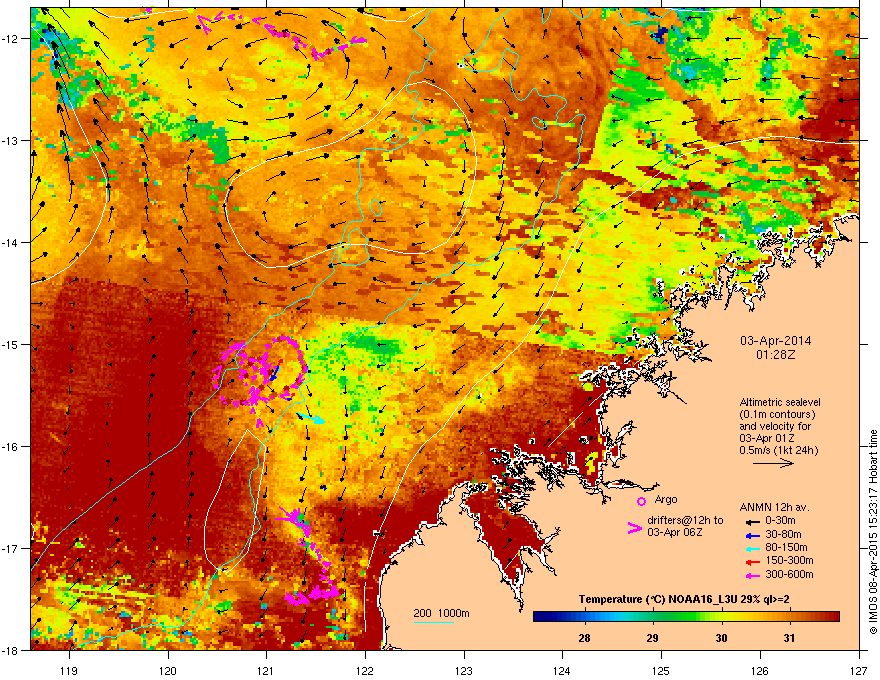880x680 pixels.
Task: Click the '80-150m' depth label
Action: tap(786, 547)
